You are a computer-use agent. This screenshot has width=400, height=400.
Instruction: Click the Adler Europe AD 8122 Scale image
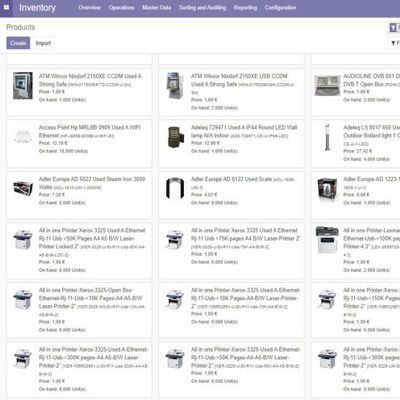click(175, 188)
